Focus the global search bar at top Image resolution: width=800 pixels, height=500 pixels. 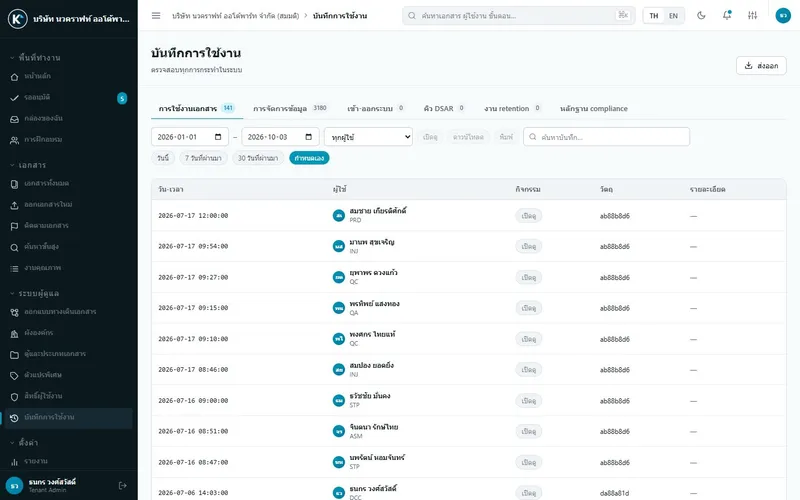(x=518, y=16)
